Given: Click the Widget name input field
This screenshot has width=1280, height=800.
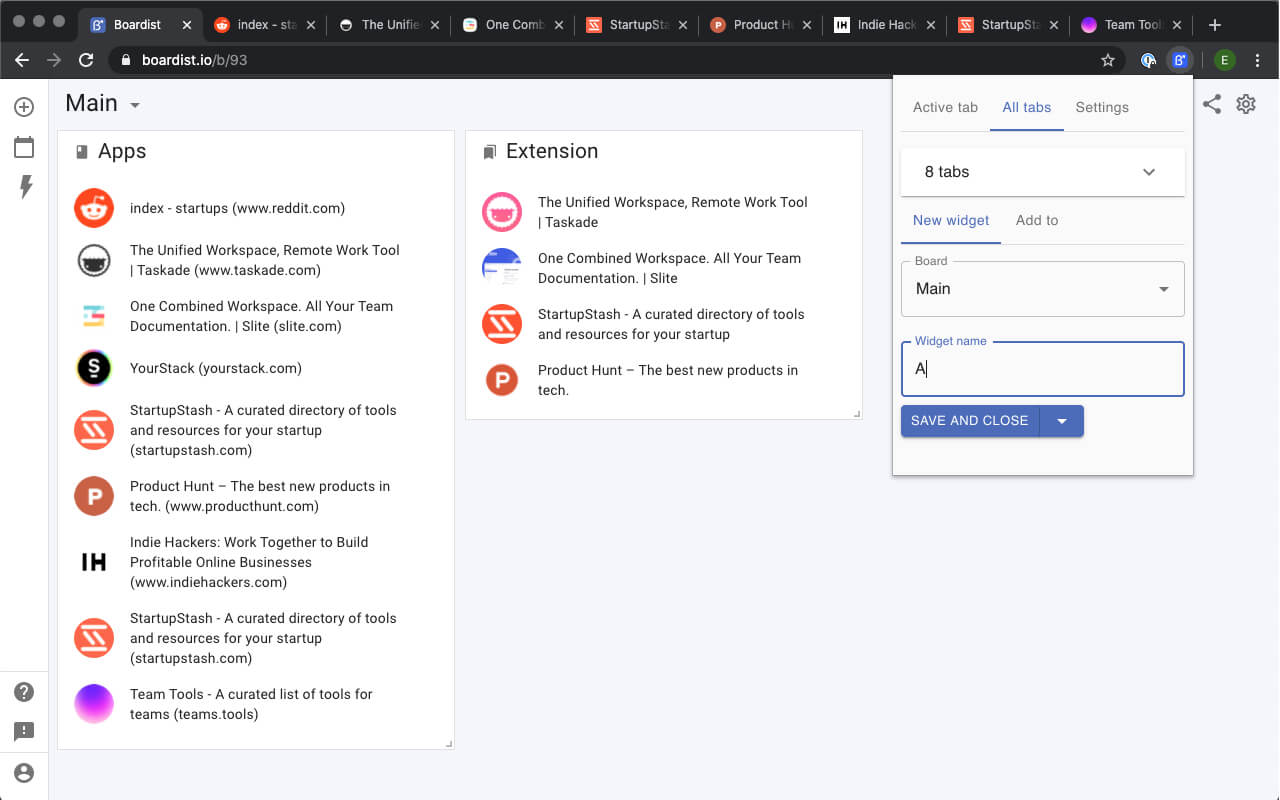Looking at the screenshot, I should (1042, 369).
